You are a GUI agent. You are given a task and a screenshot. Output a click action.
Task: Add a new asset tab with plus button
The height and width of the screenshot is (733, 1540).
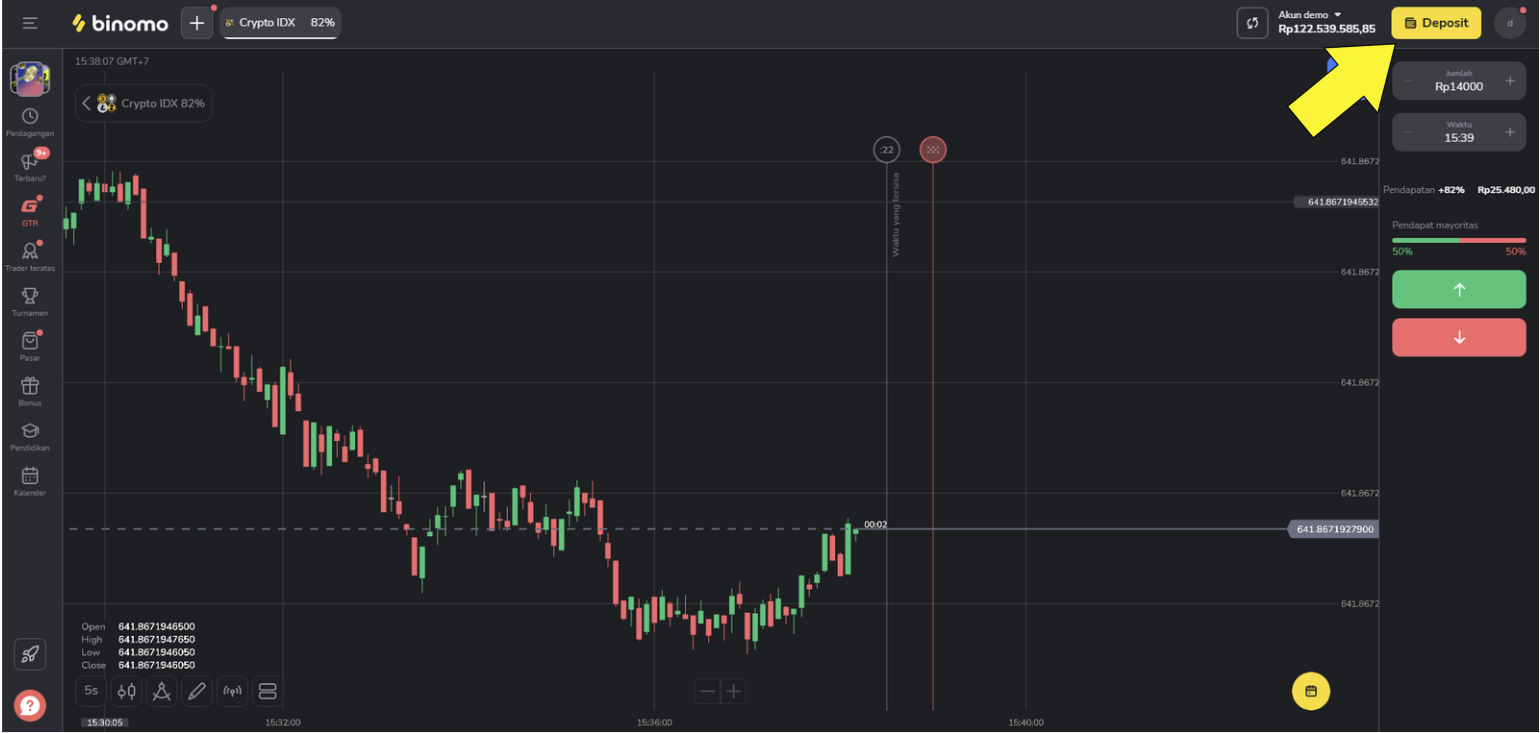click(x=196, y=23)
